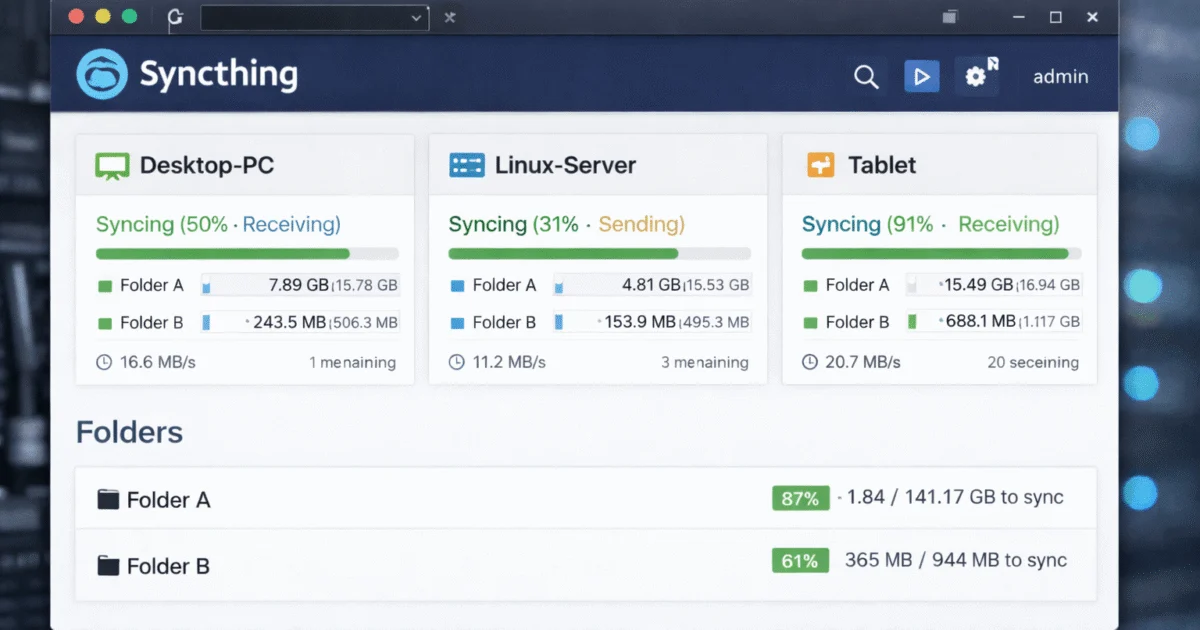This screenshot has height=630, width=1200.
Task: Click "Syncing (31% · Sending)" status
Action: pyautogui.click(x=567, y=224)
